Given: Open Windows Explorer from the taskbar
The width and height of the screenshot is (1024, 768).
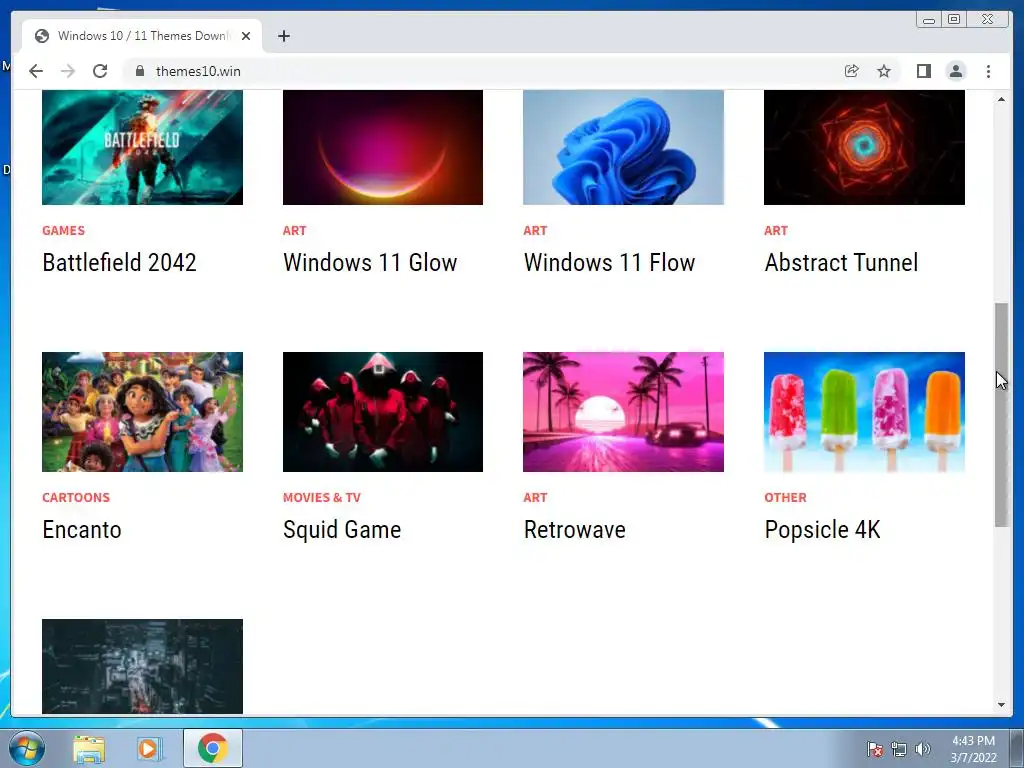Looking at the screenshot, I should pos(89,749).
